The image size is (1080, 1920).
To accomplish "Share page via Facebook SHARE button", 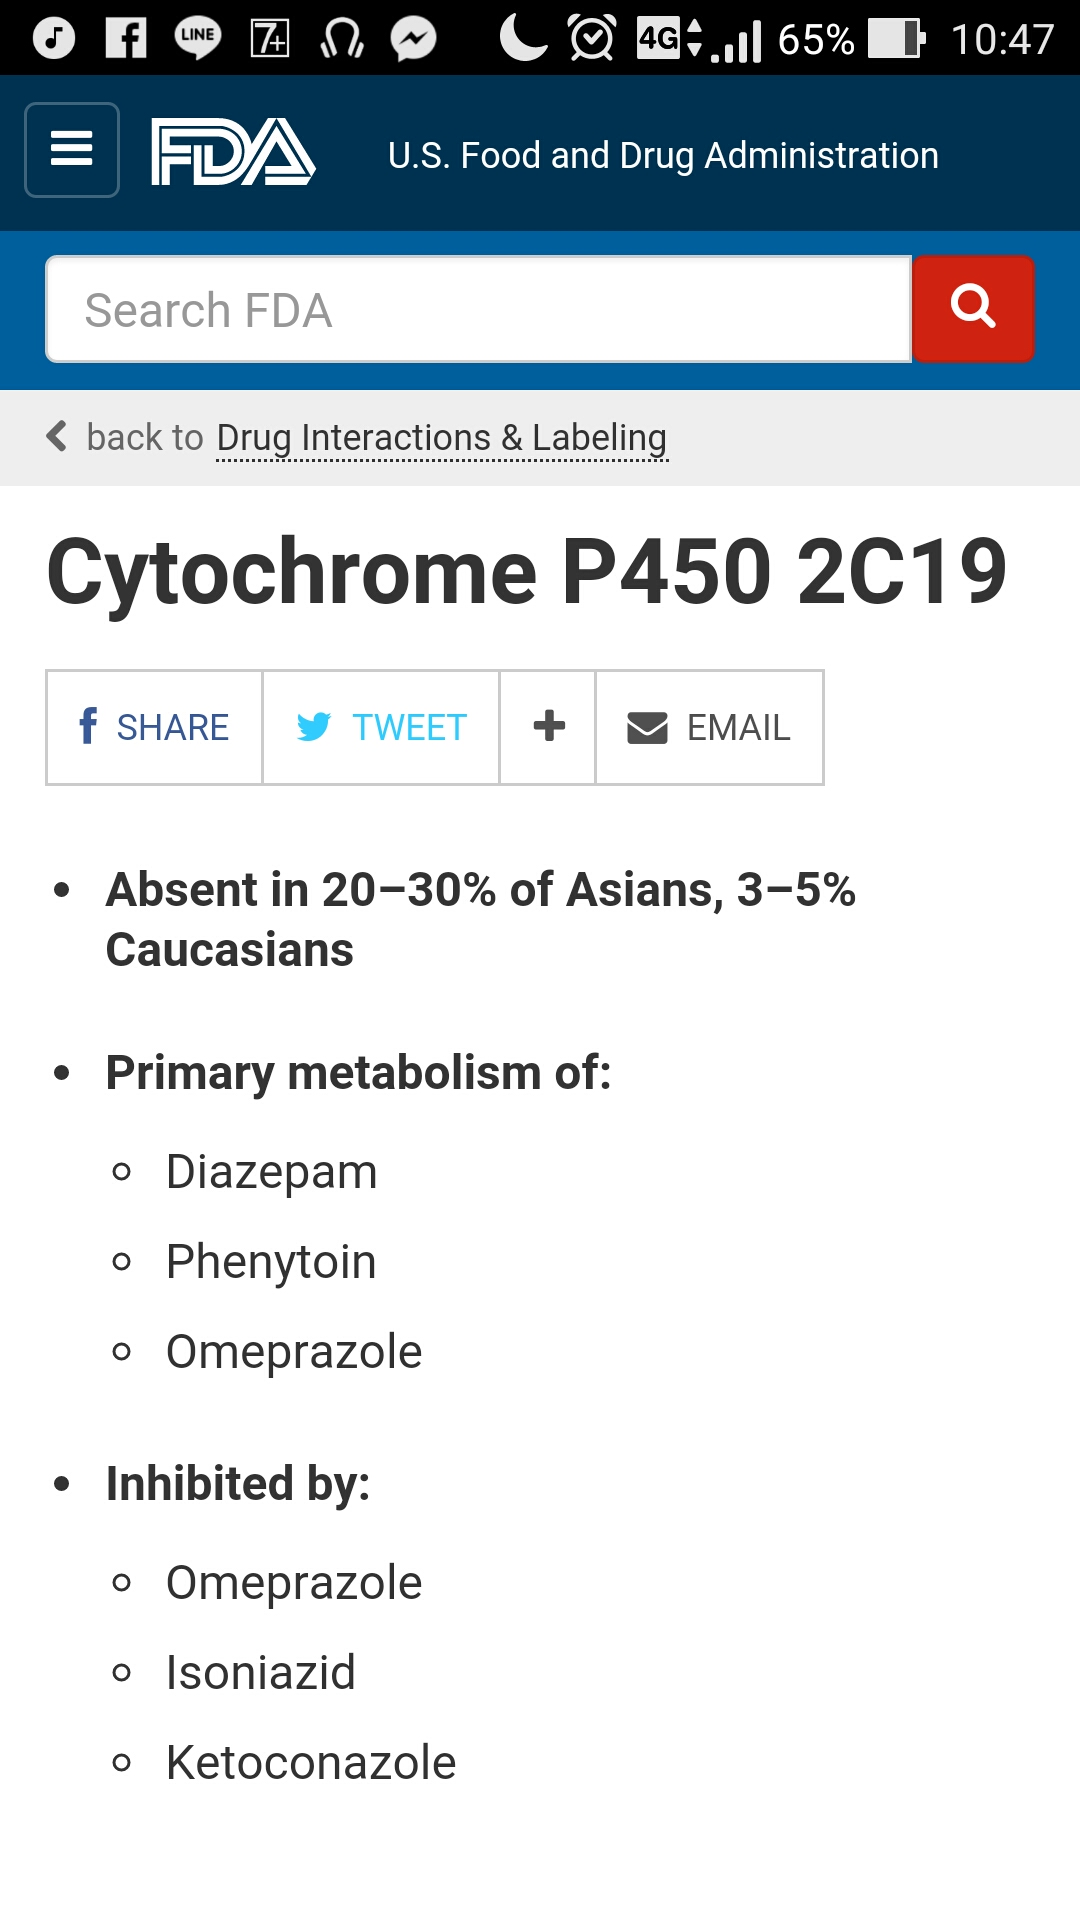I will pyautogui.click(x=154, y=727).
